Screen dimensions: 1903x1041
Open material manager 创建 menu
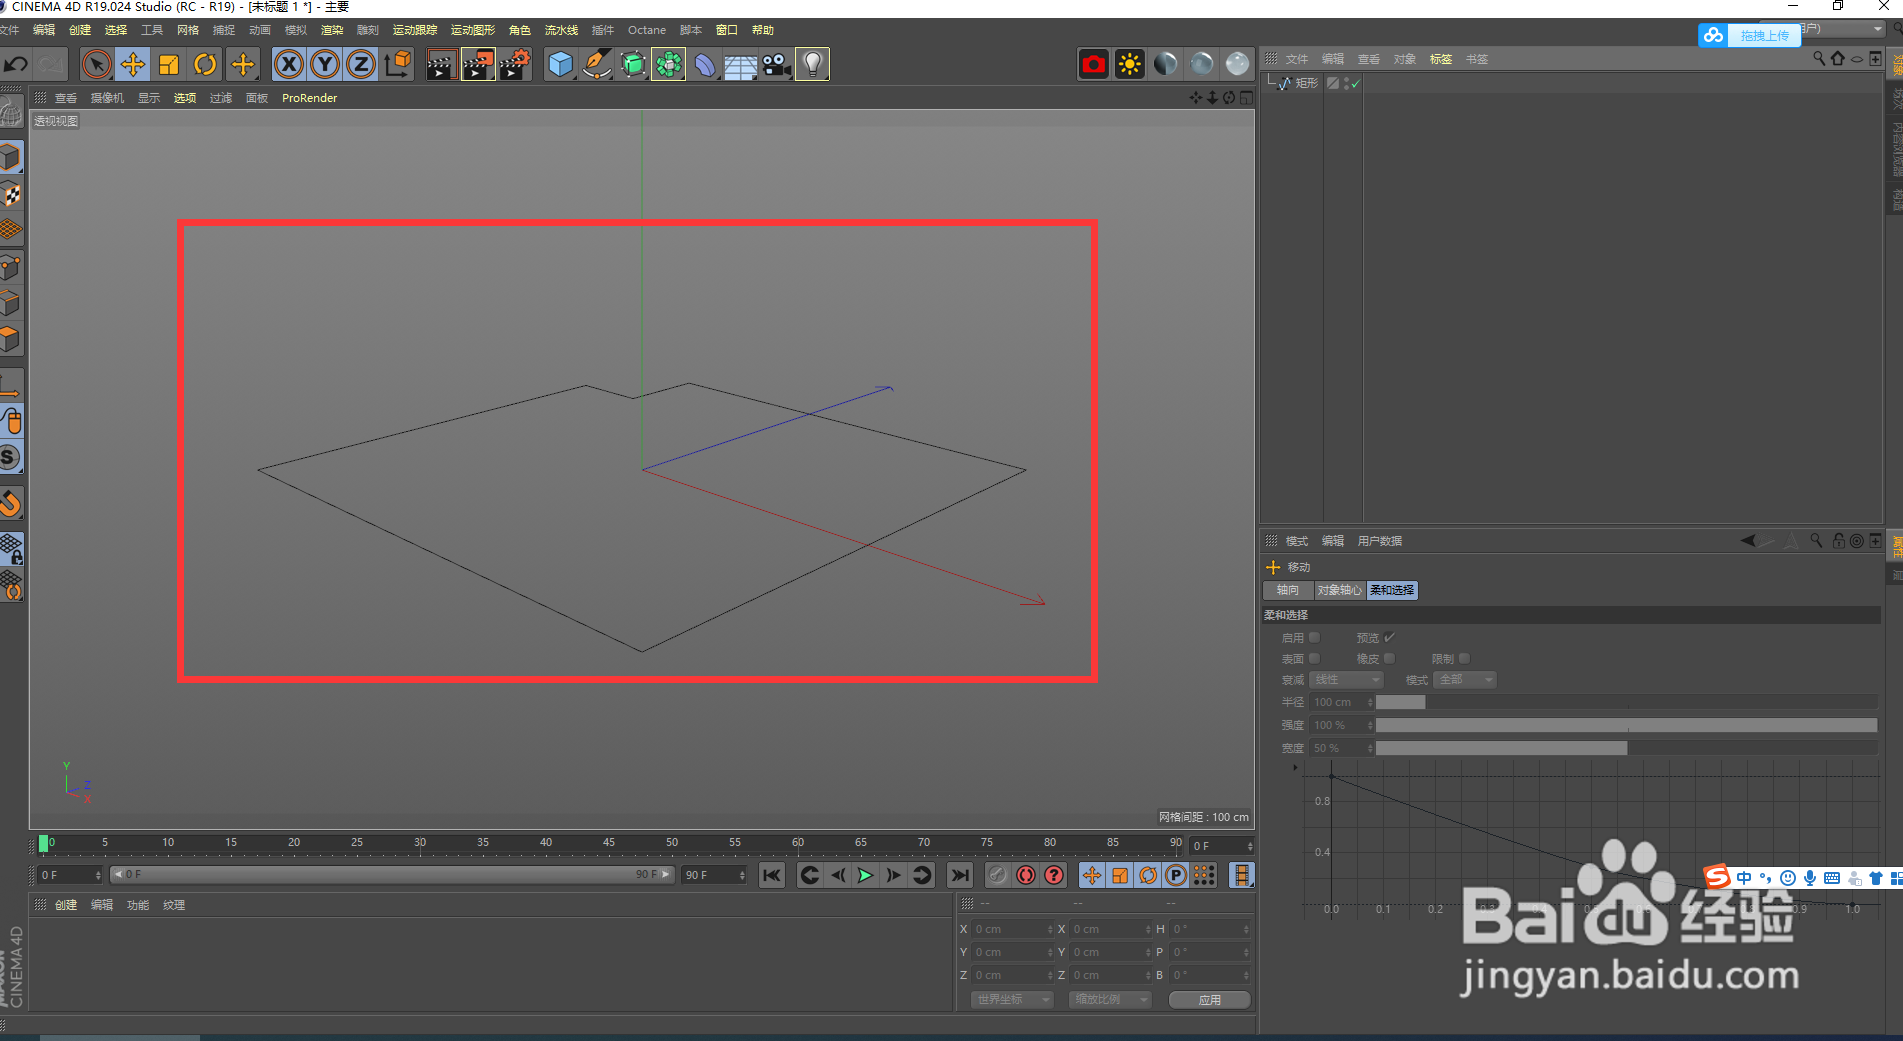66,905
